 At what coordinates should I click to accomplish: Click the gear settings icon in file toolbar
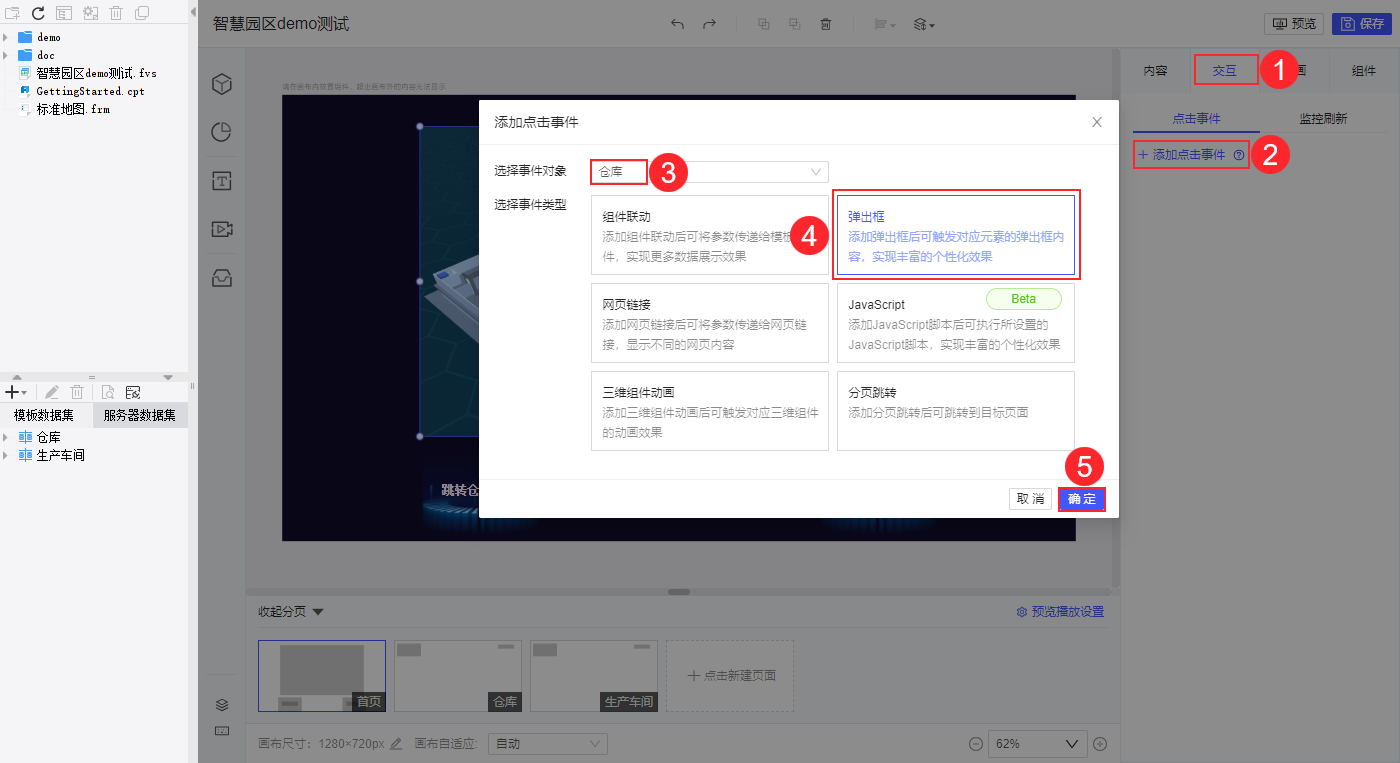coord(90,13)
